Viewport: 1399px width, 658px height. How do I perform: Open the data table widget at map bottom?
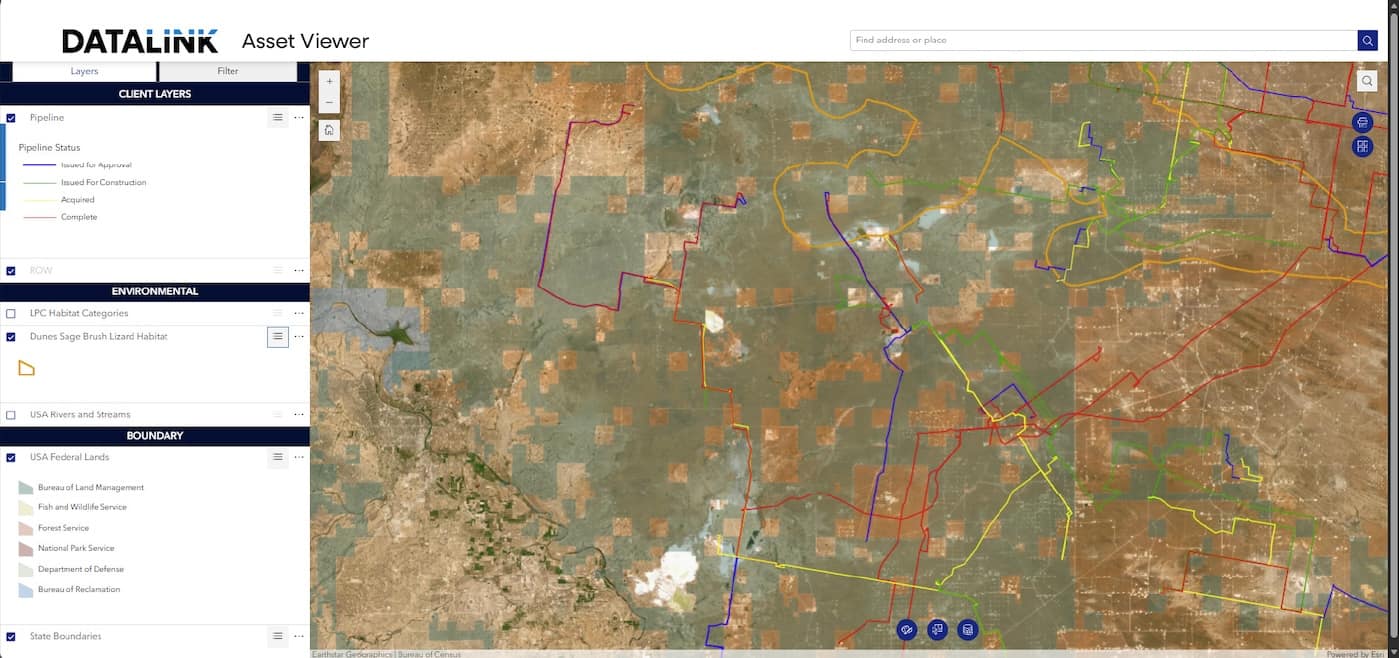(967, 630)
